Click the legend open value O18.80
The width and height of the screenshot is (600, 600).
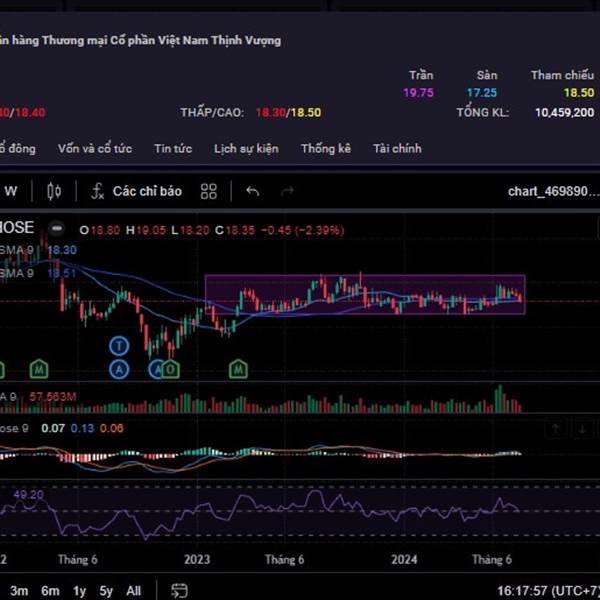(100, 230)
